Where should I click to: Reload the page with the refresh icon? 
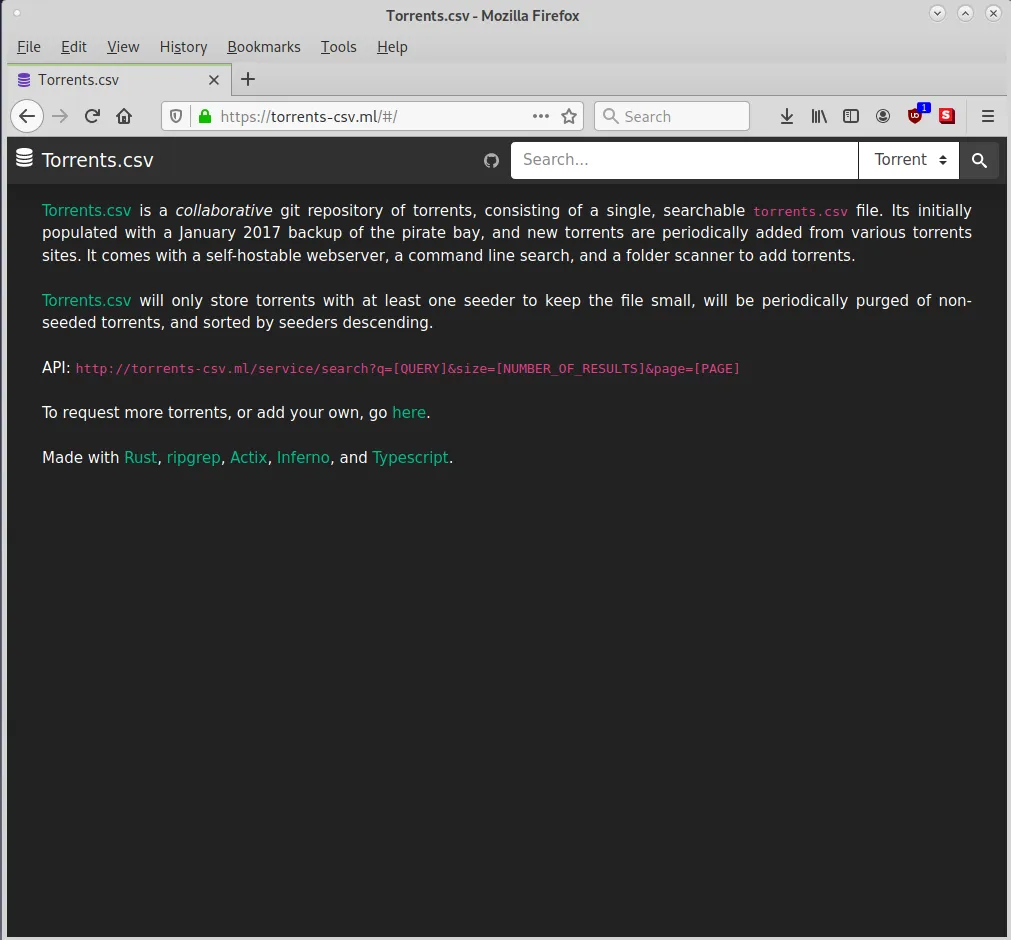coord(92,116)
